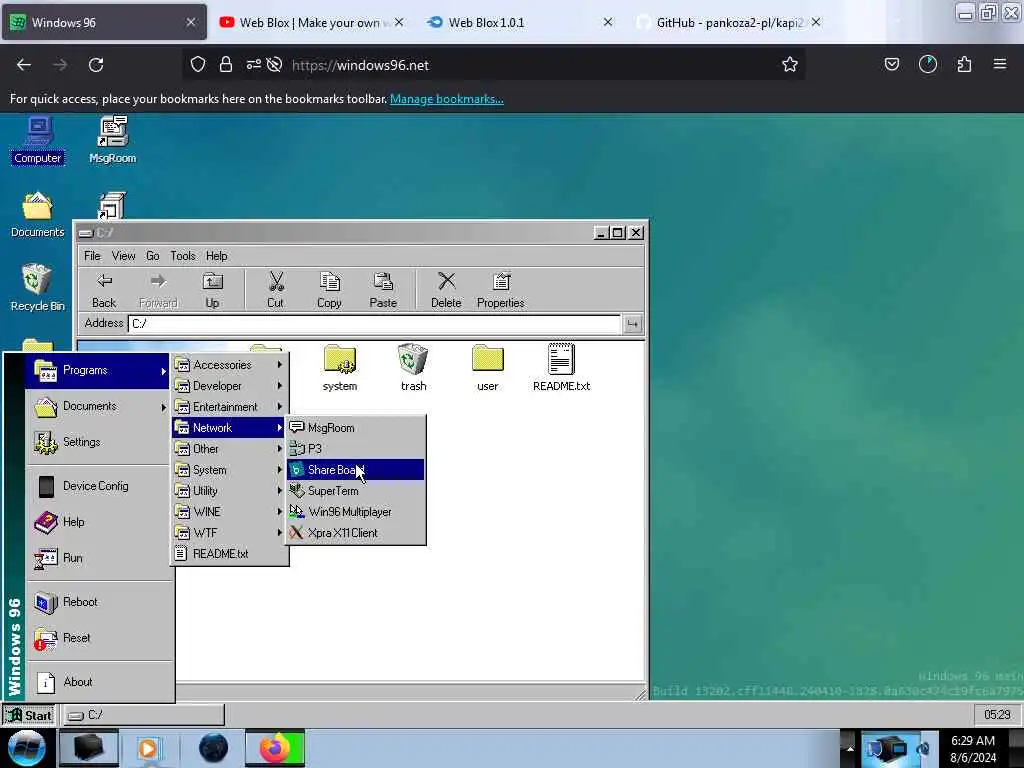1024x768 pixels.
Task: Click the Windows 96 Start button
Action: (x=28, y=715)
